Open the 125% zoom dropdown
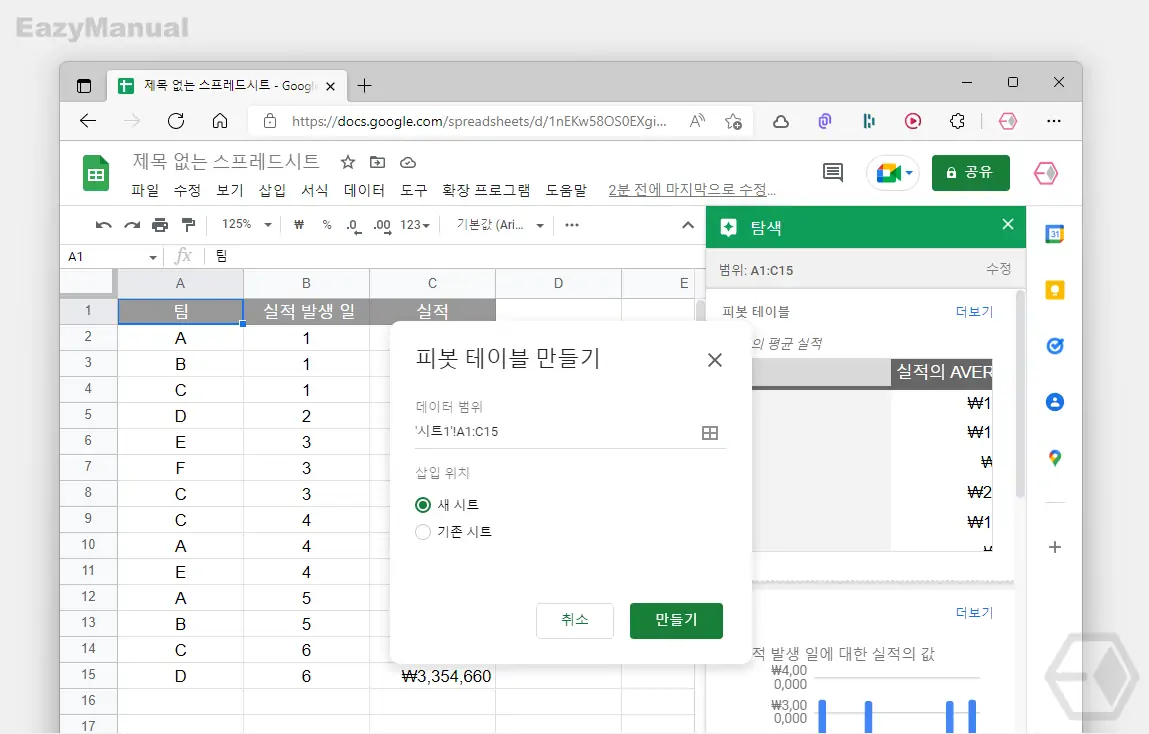The height and width of the screenshot is (734, 1149). pos(247,224)
